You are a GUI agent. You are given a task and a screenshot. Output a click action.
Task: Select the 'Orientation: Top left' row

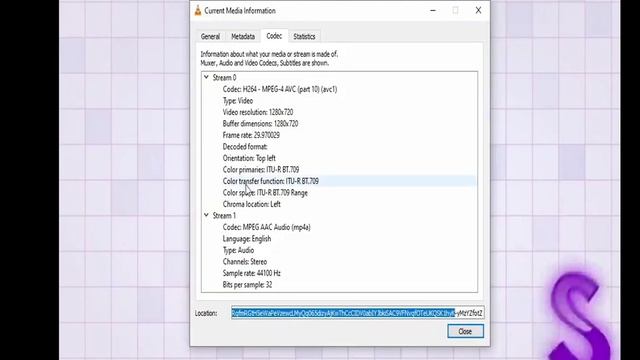pyautogui.click(x=249, y=158)
